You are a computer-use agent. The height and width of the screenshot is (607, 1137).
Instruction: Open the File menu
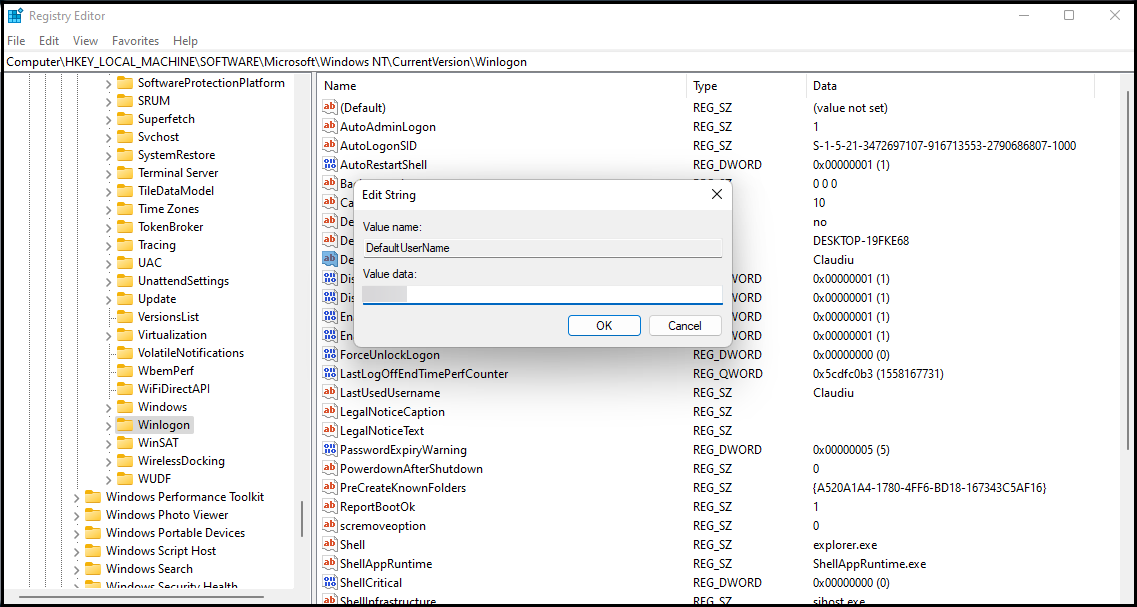pyautogui.click(x=16, y=41)
